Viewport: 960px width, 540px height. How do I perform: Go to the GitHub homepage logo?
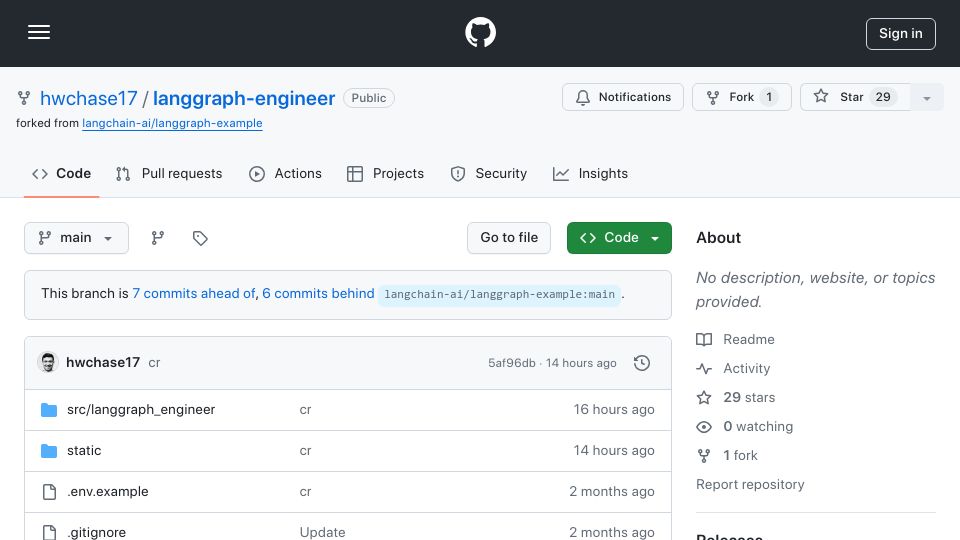tap(480, 32)
